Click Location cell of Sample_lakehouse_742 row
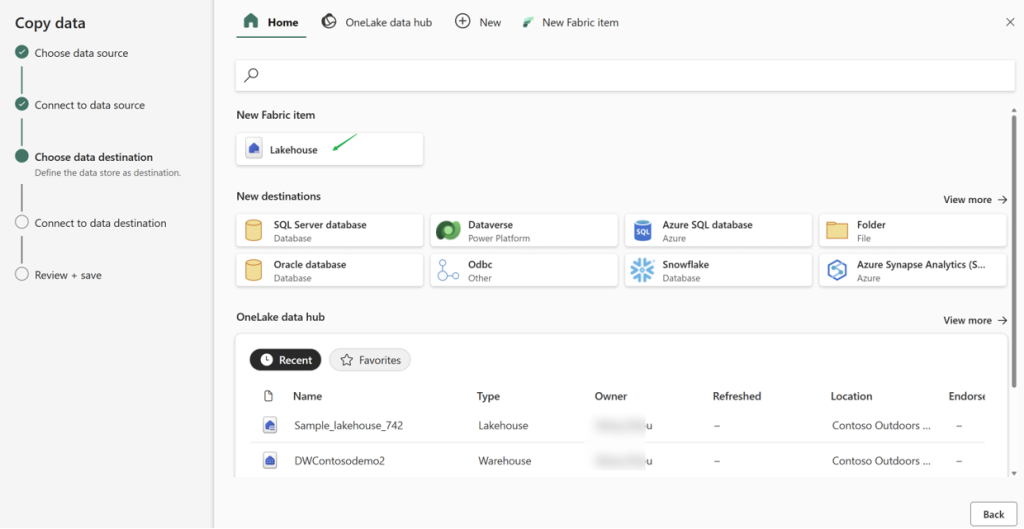Viewport: 1024px width, 529px height. [x=882, y=426]
